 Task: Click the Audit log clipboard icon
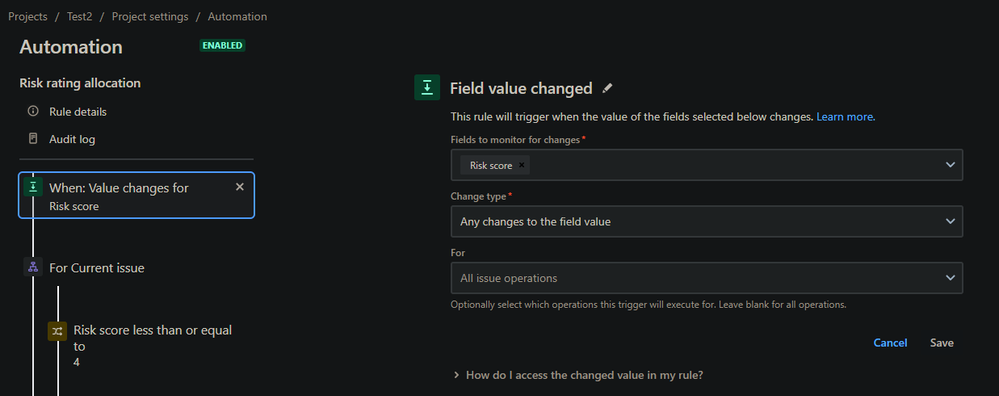pos(33,138)
